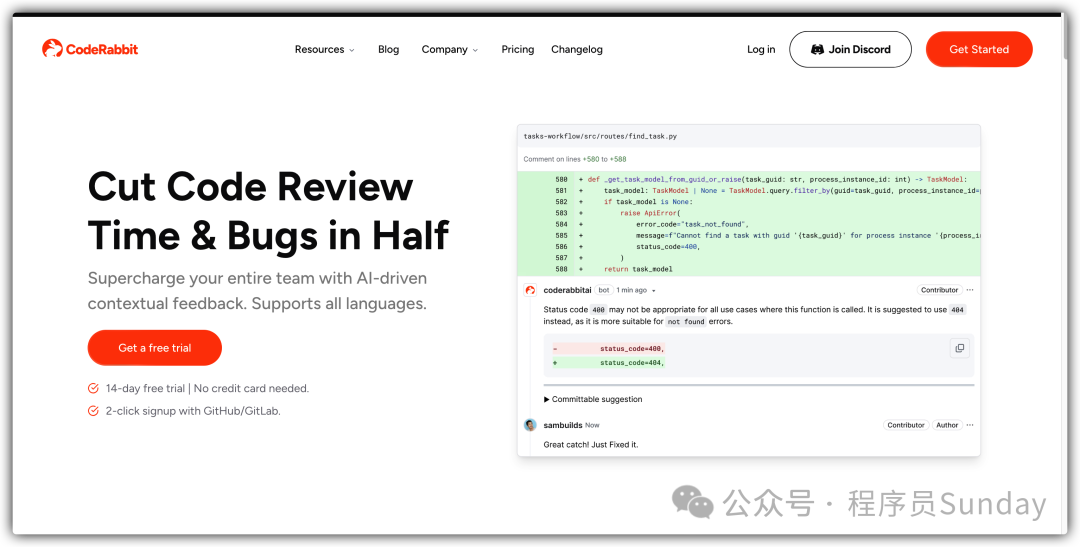The image size is (1080, 547).
Task: Open coderabbitai comment options ellipsis menu
Action: [970, 290]
